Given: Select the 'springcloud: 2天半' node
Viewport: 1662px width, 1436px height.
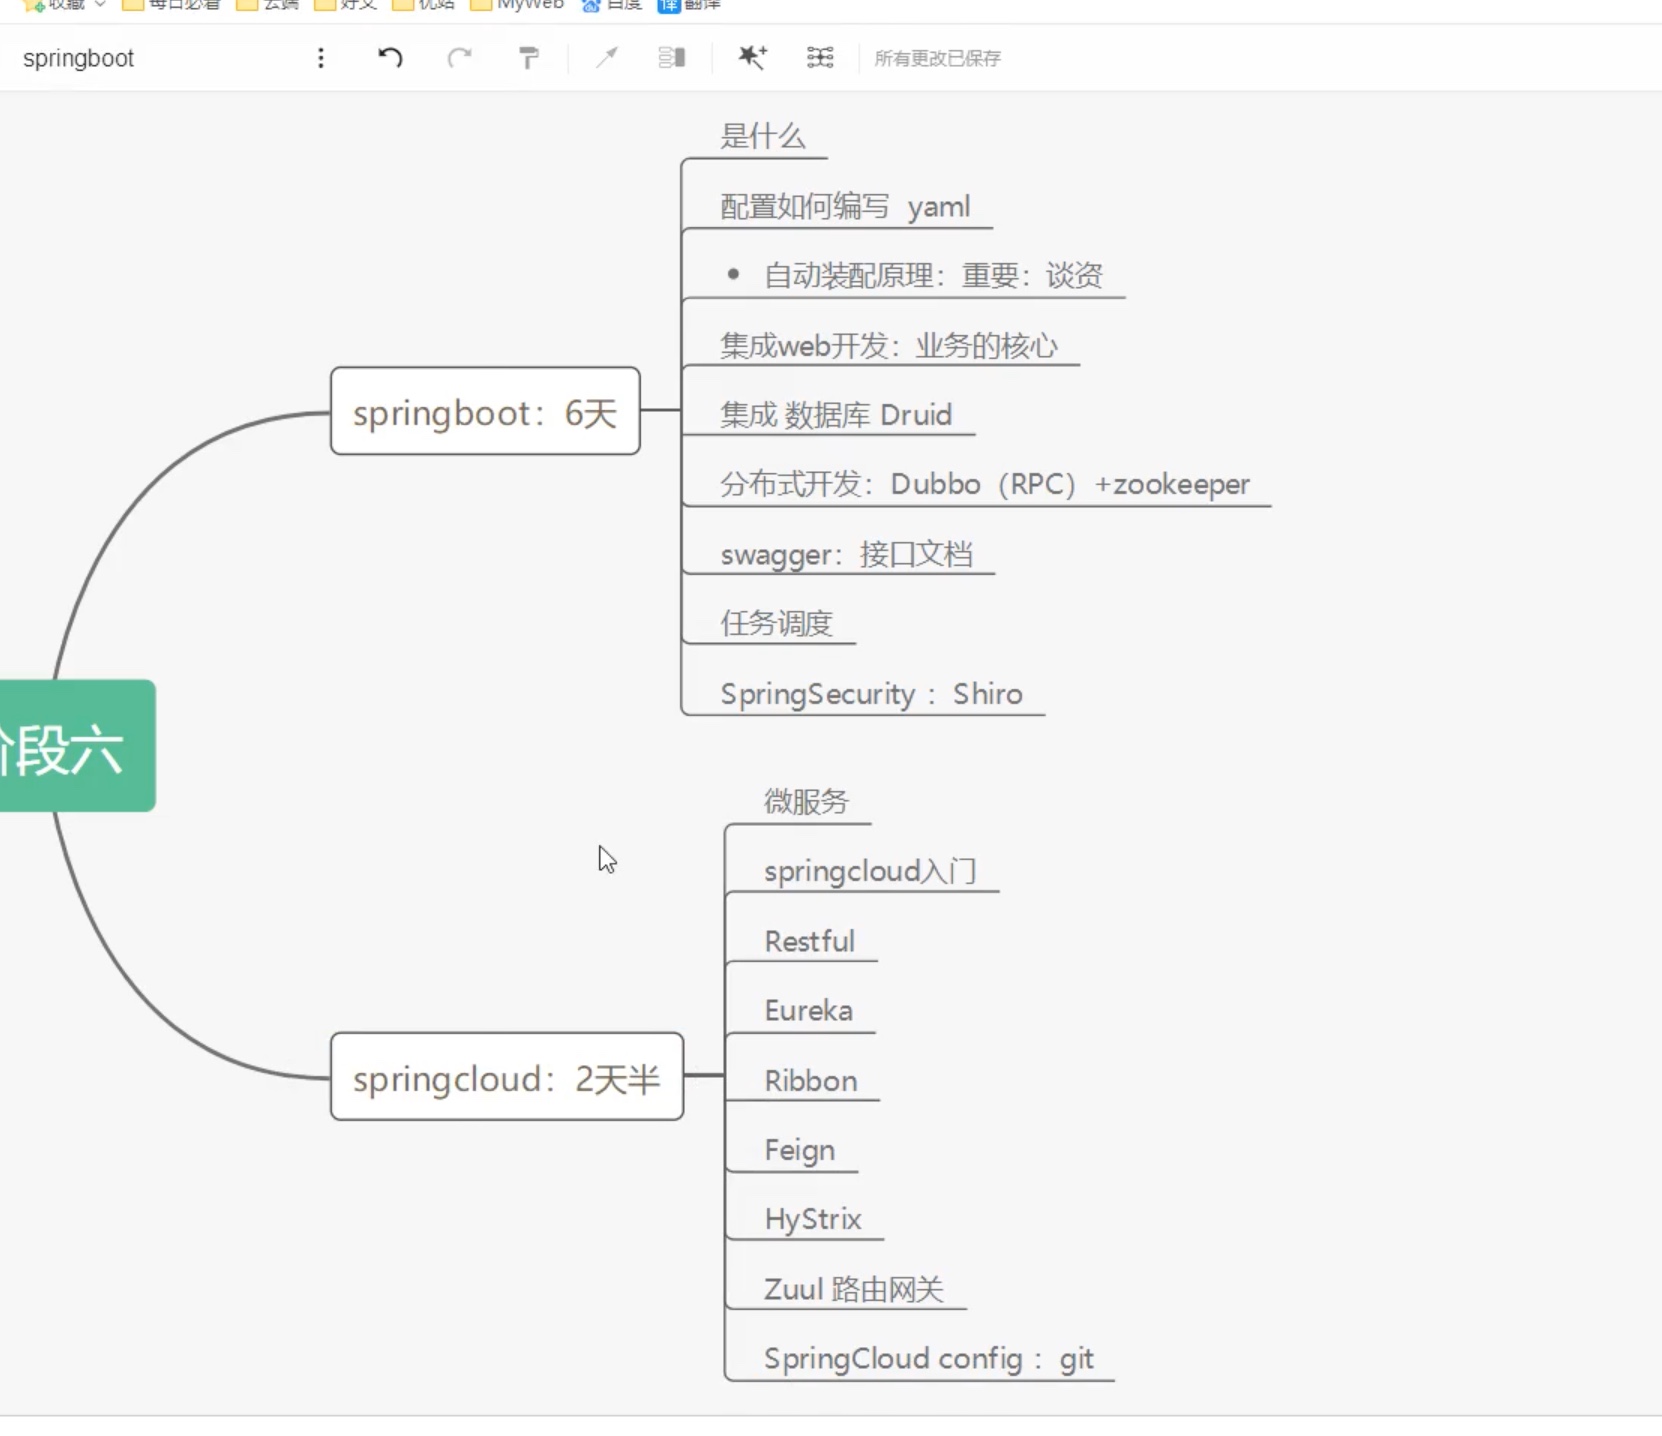Looking at the screenshot, I should click(506, 1077).
